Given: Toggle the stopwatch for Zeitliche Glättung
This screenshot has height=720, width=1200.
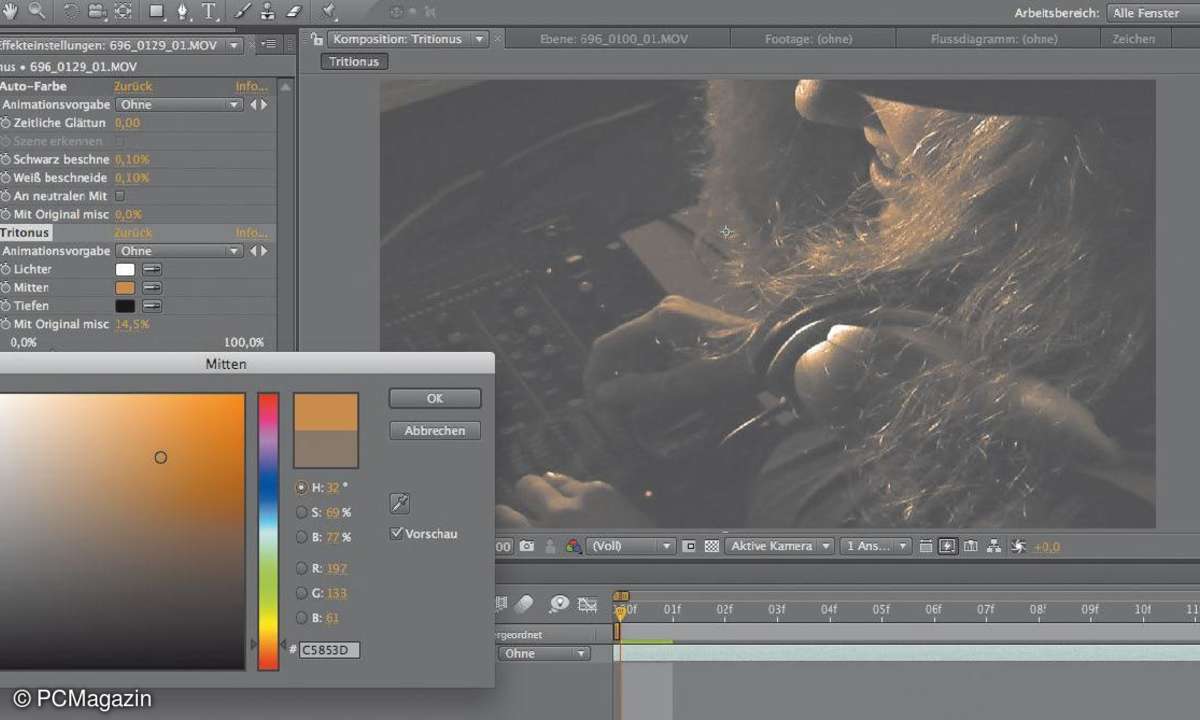Looking at the screenshot, I should (6, 123).
